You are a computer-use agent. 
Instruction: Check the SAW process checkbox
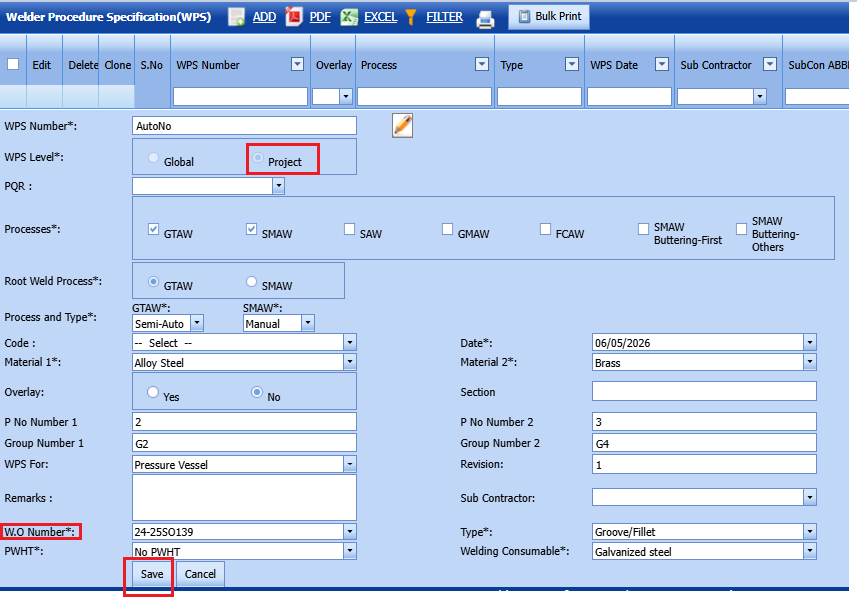point(349,229)
